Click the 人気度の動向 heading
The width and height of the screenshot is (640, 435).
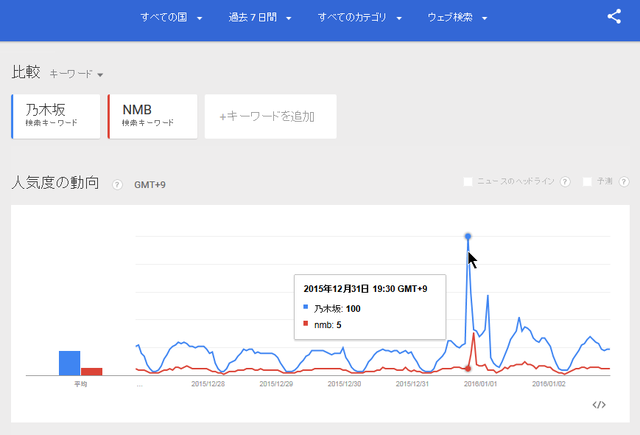click(55, 182)
